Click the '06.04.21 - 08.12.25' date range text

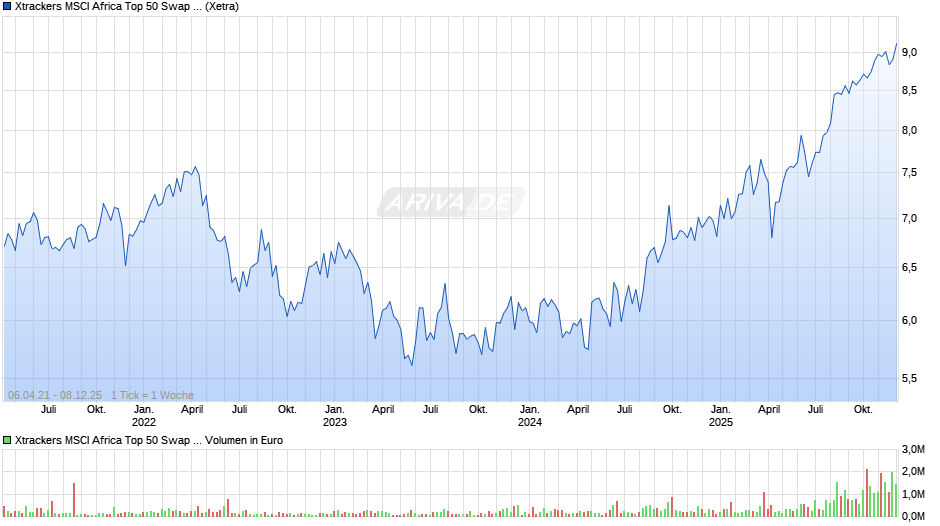coord(55,395)
